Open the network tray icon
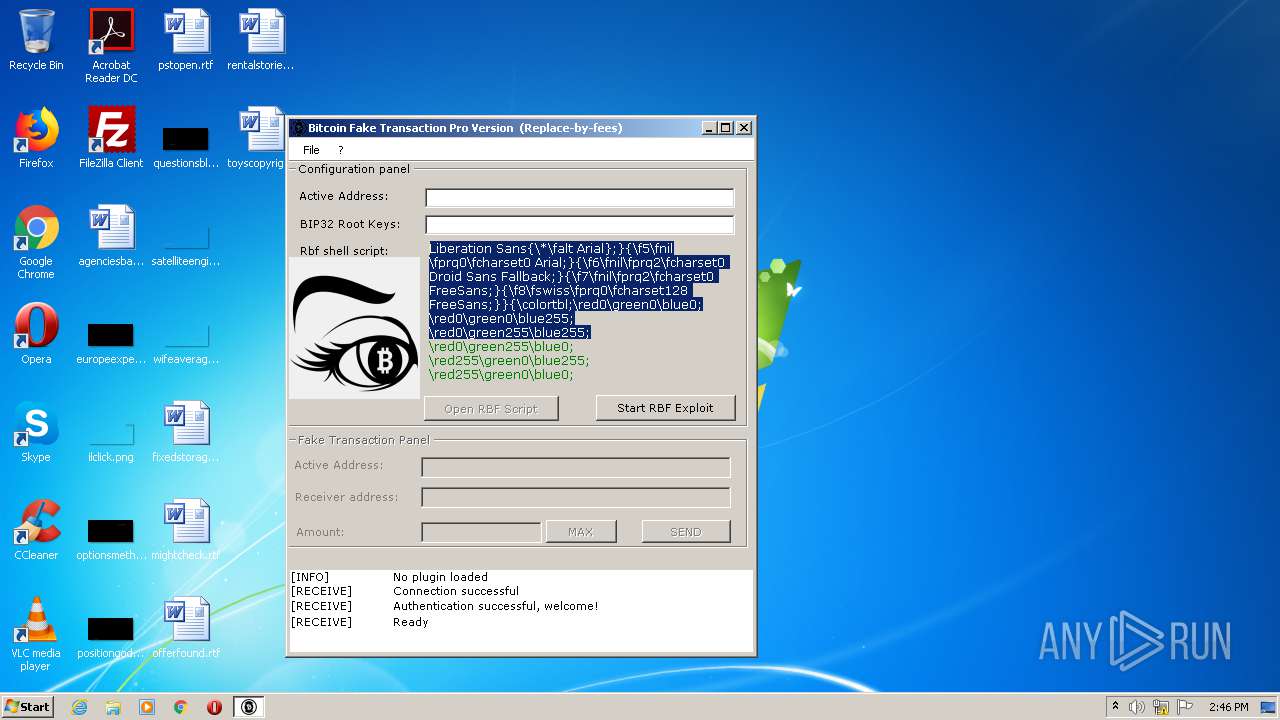The image size is (1280, 720). click(1160, 707)
